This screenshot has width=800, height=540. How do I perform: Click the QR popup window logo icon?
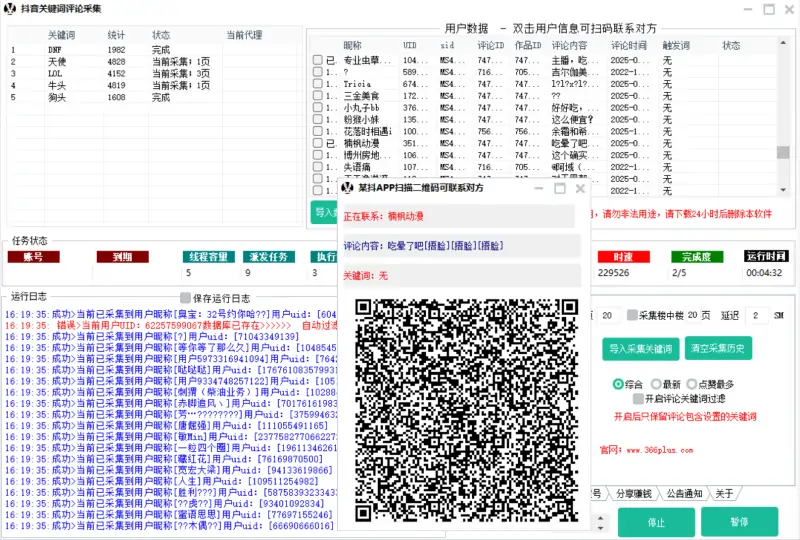click(347, 188)
